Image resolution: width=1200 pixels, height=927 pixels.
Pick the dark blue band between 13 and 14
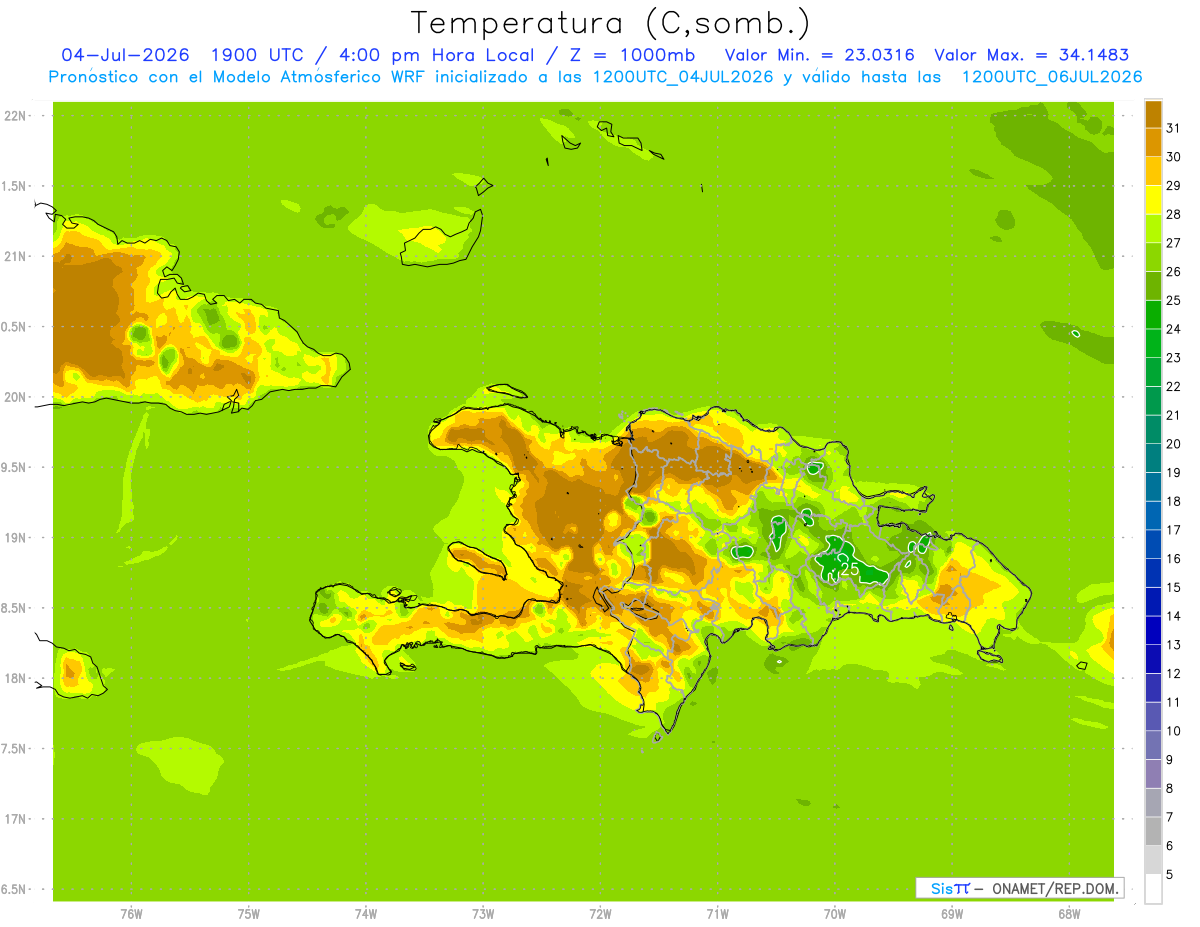pos(1153,630)
